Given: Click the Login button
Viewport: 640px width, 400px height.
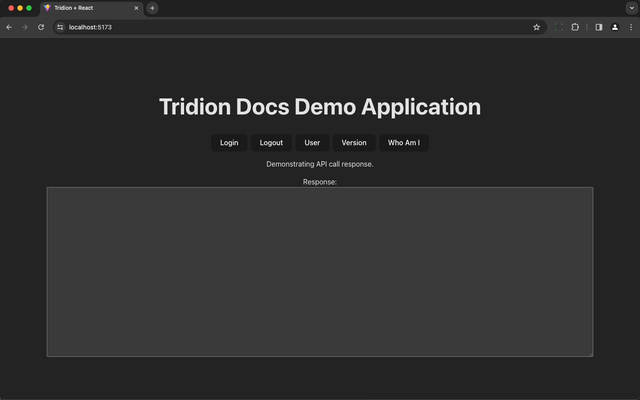Looking at the screenshot, I should pos(229,142).
